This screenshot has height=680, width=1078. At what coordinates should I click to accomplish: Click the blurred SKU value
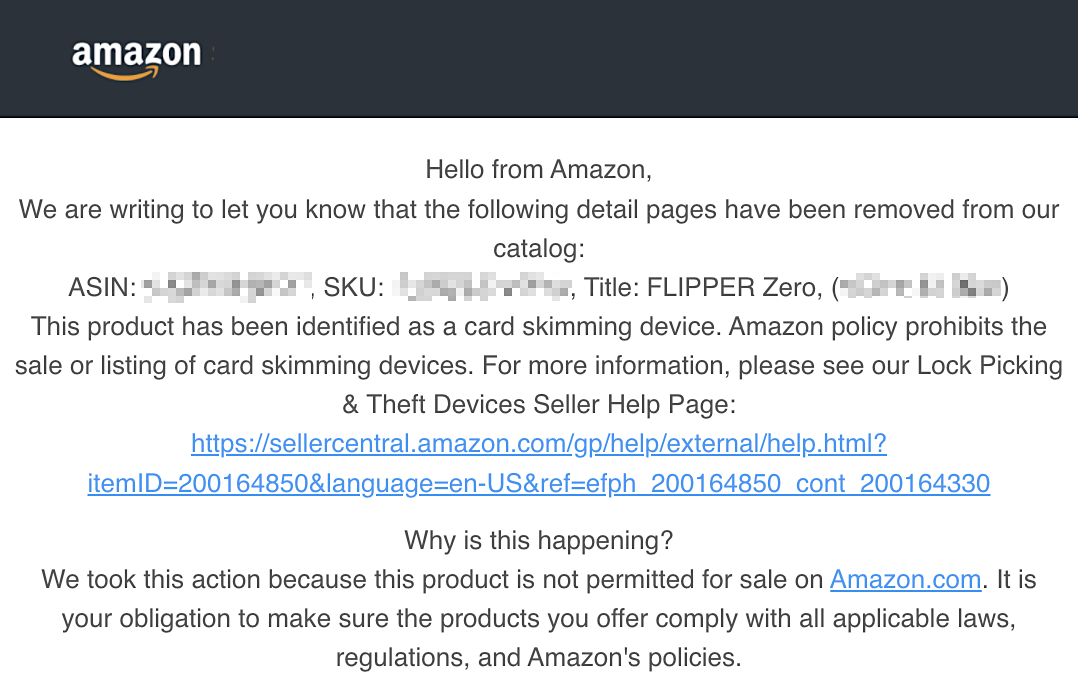pyautogui.click(x=482, y=288)
